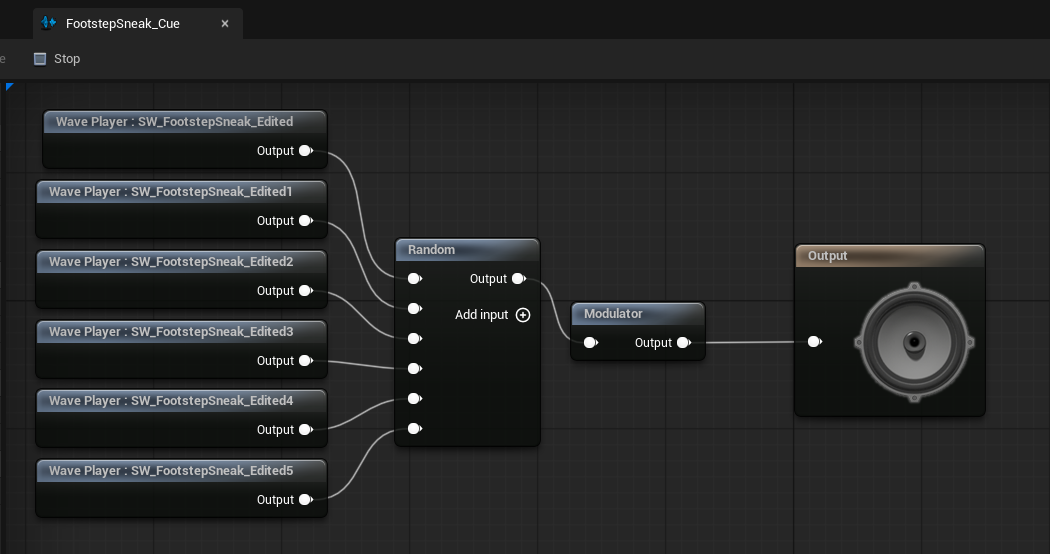
Task: Select the sixth input pin of Random node
Action: pos(415,429)
